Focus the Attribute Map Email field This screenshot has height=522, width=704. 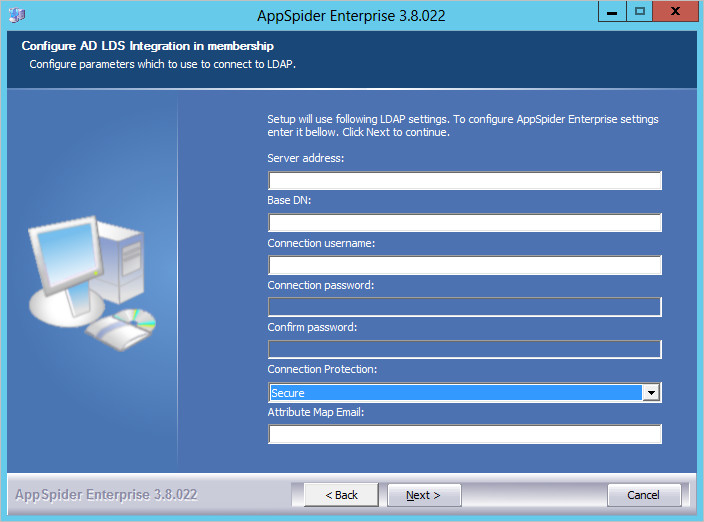click(x=464, y=434)
